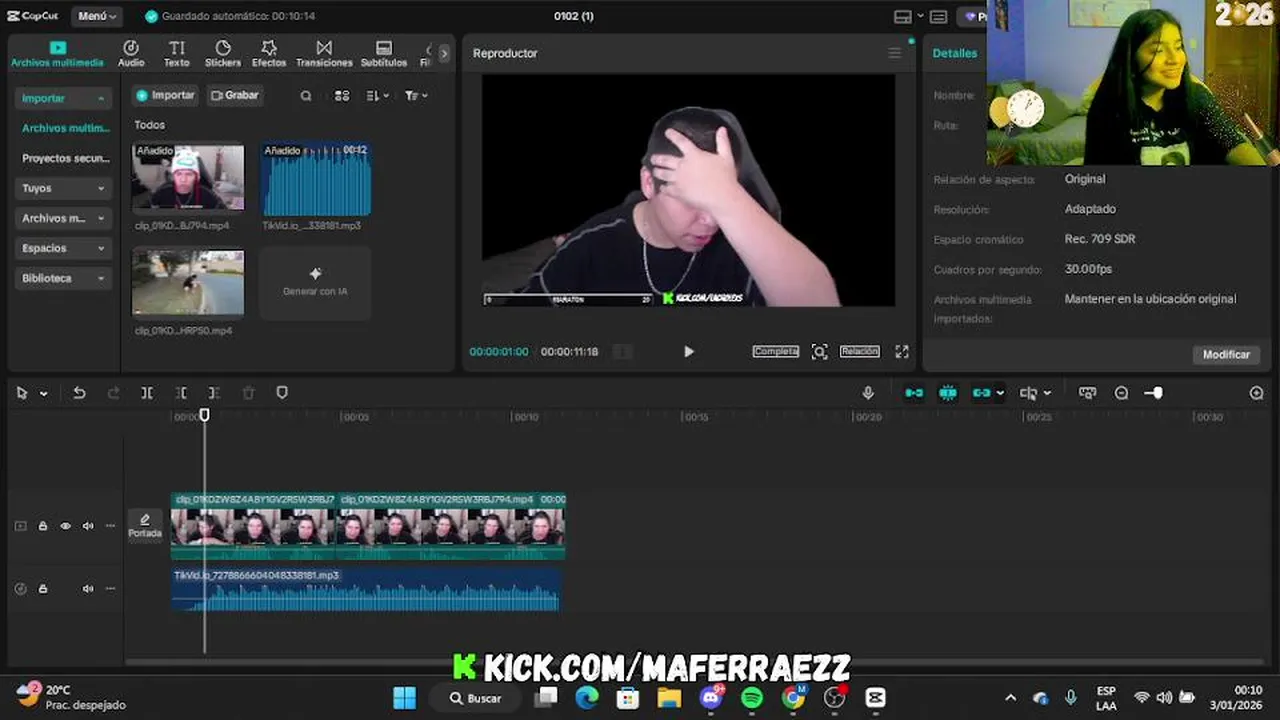Zoom out the timeline
This screenshot has height=720, width=1280.
tap(1121, 393)
